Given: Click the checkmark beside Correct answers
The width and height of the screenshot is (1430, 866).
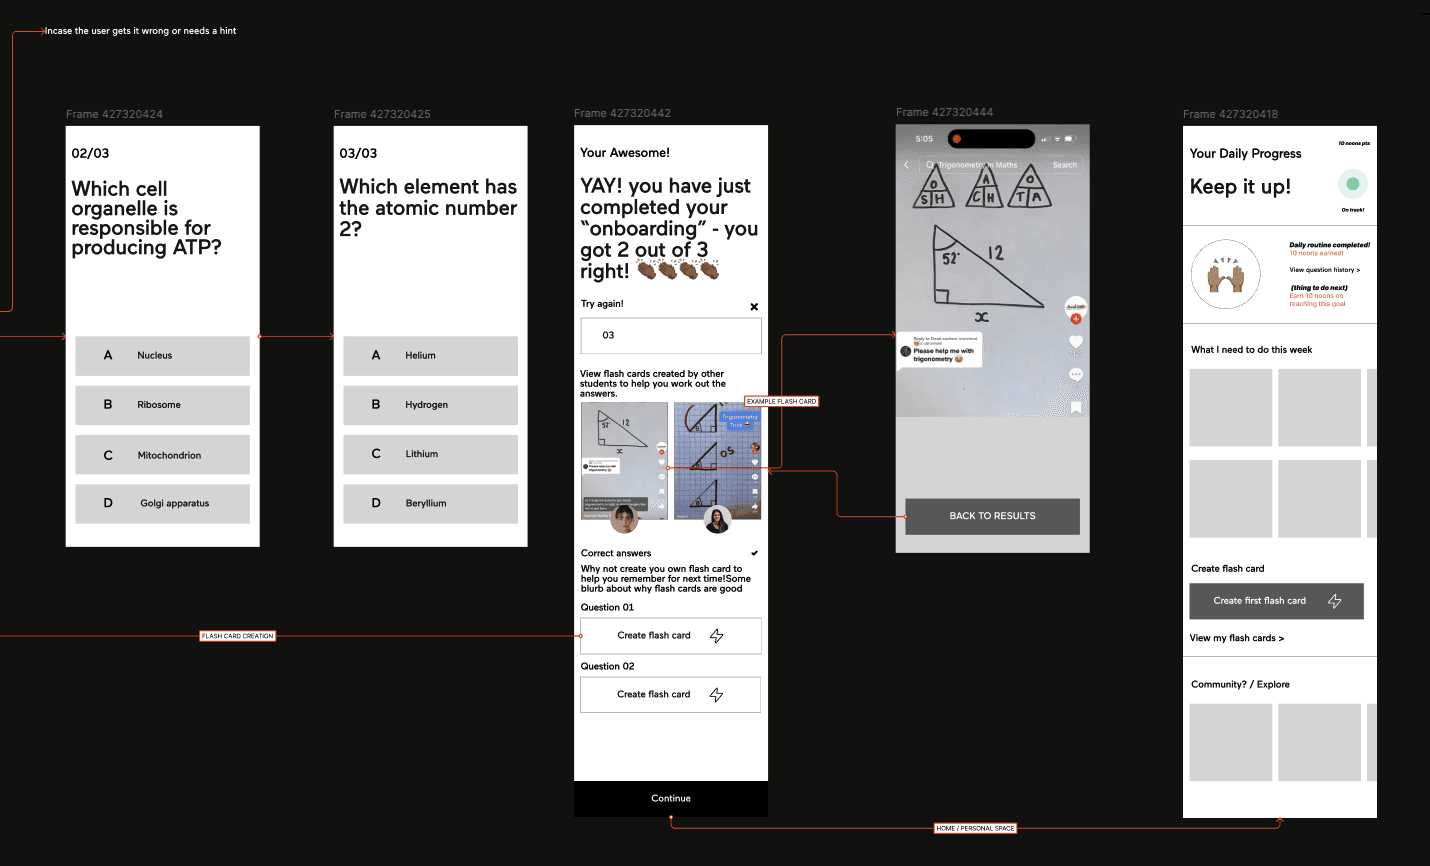Looking at the screenshot, I should click(754, 553).
